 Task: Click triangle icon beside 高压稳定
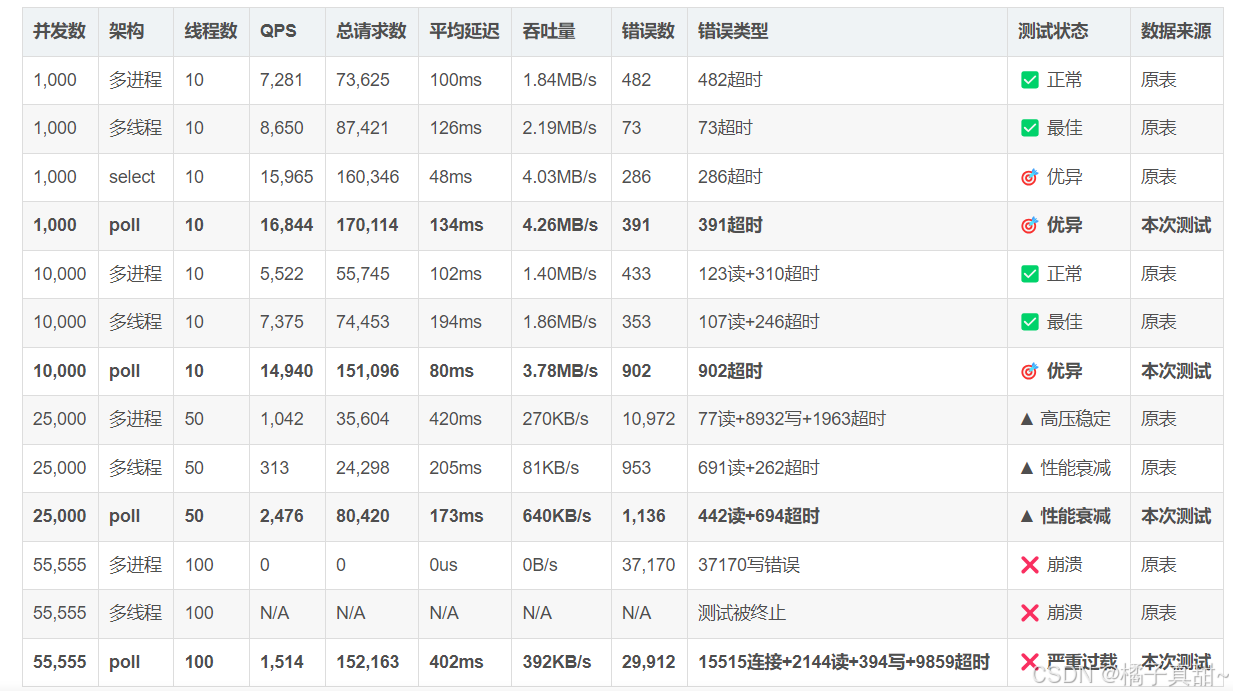[x=1026, y=419]
